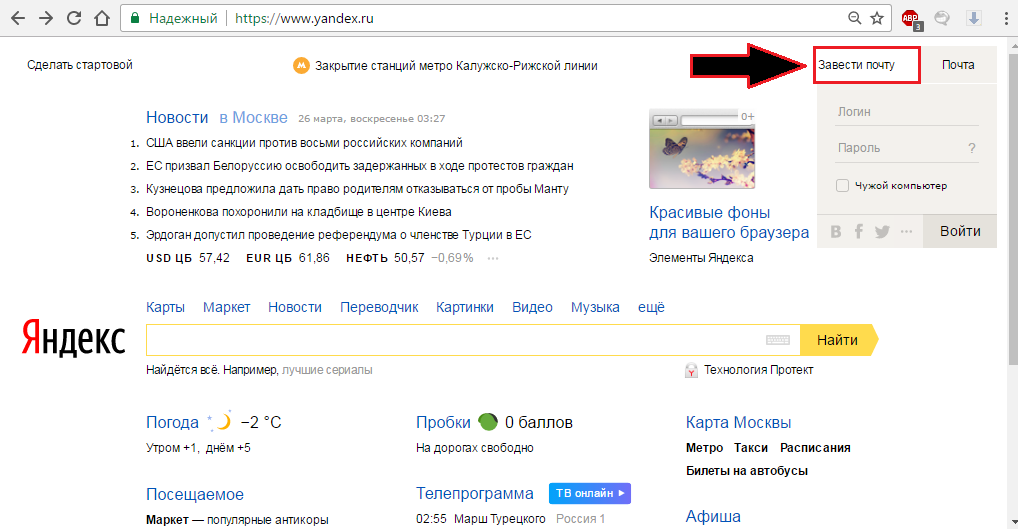Open the Пробки traffic link

pos(443,423)
